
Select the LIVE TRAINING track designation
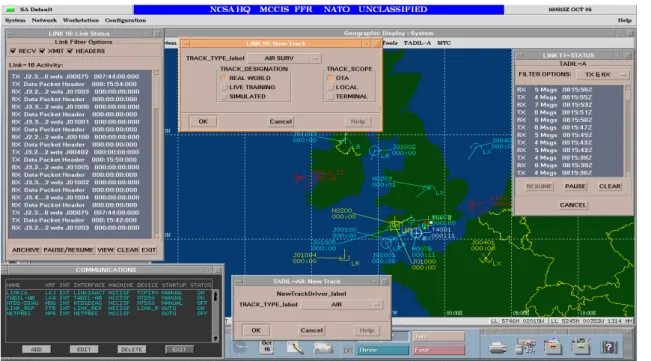(x=224, y=87)
